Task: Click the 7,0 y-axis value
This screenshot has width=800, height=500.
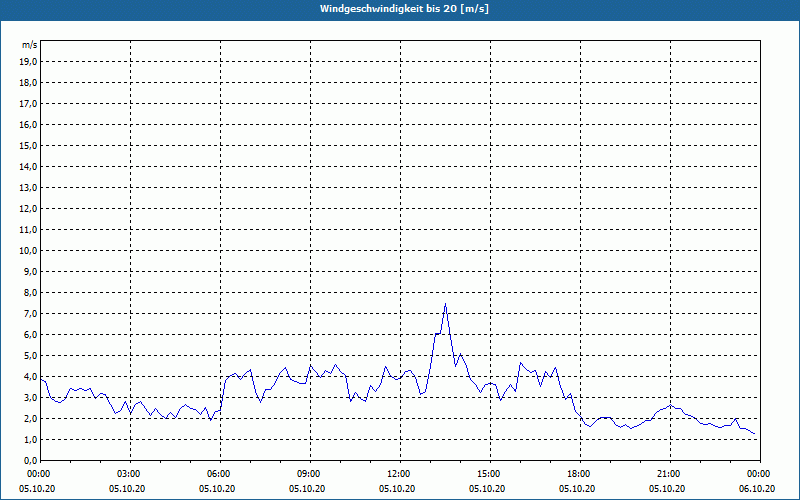Action: click(30, 313)
